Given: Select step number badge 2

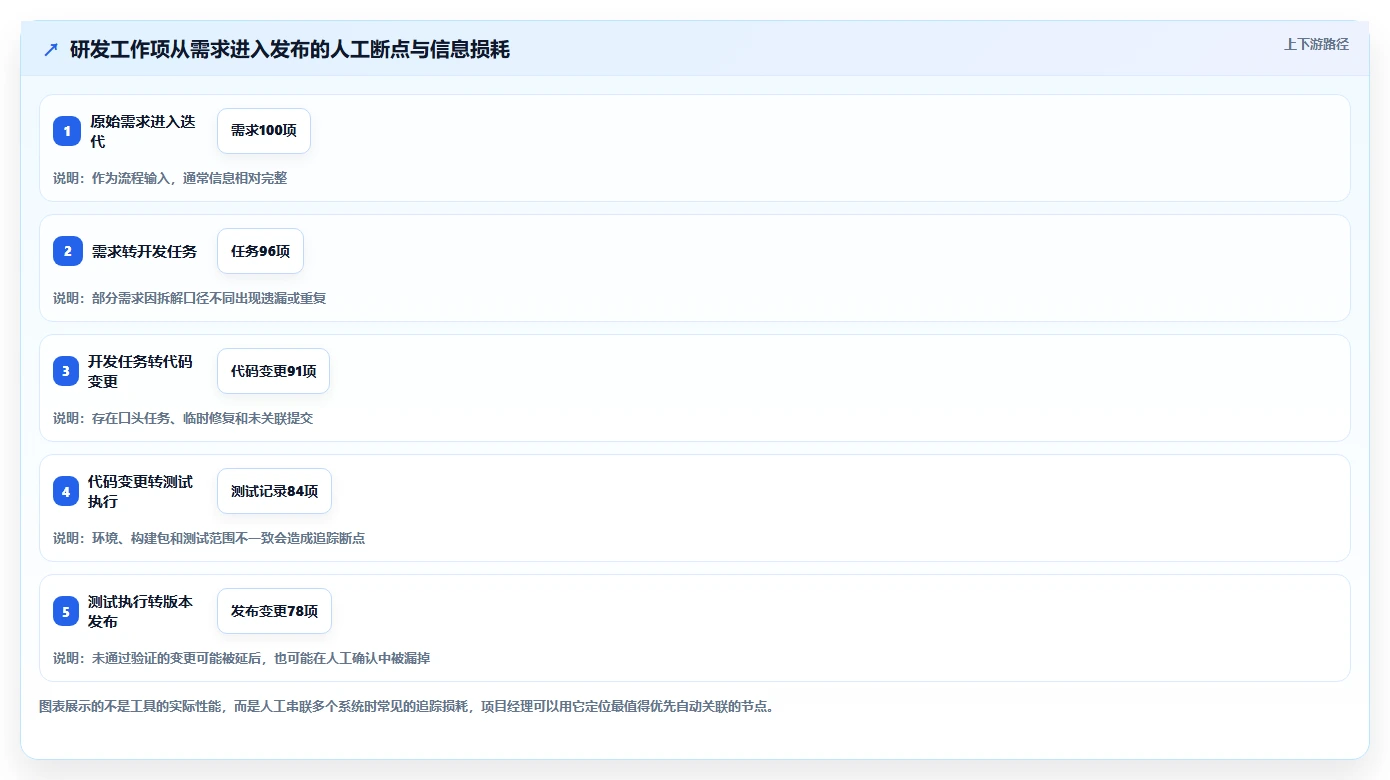Looking at the screenshot, I should click(67, 251).
